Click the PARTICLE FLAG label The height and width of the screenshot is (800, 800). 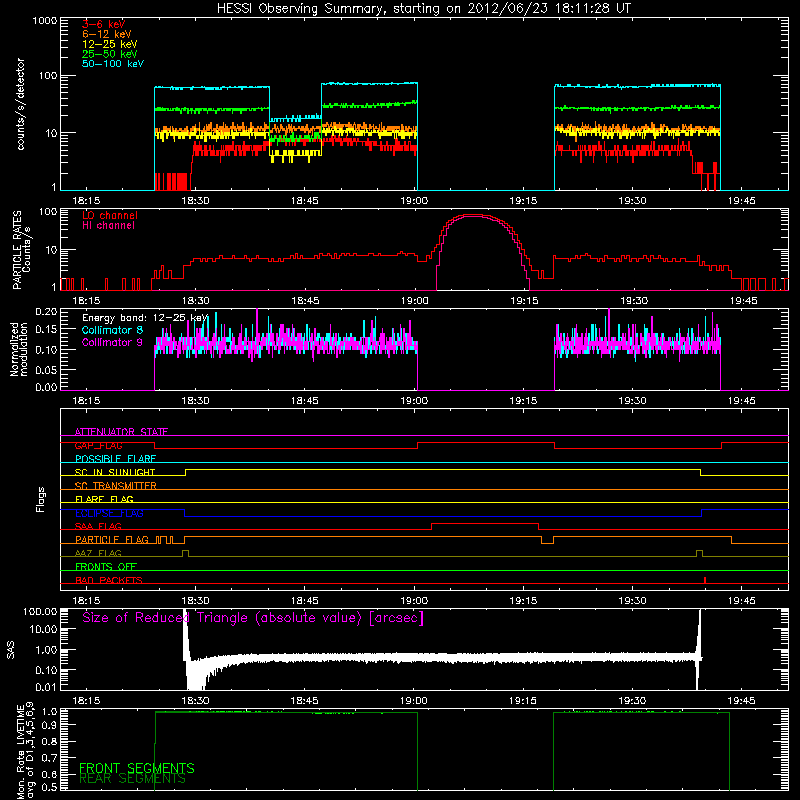tap(112, 539)
